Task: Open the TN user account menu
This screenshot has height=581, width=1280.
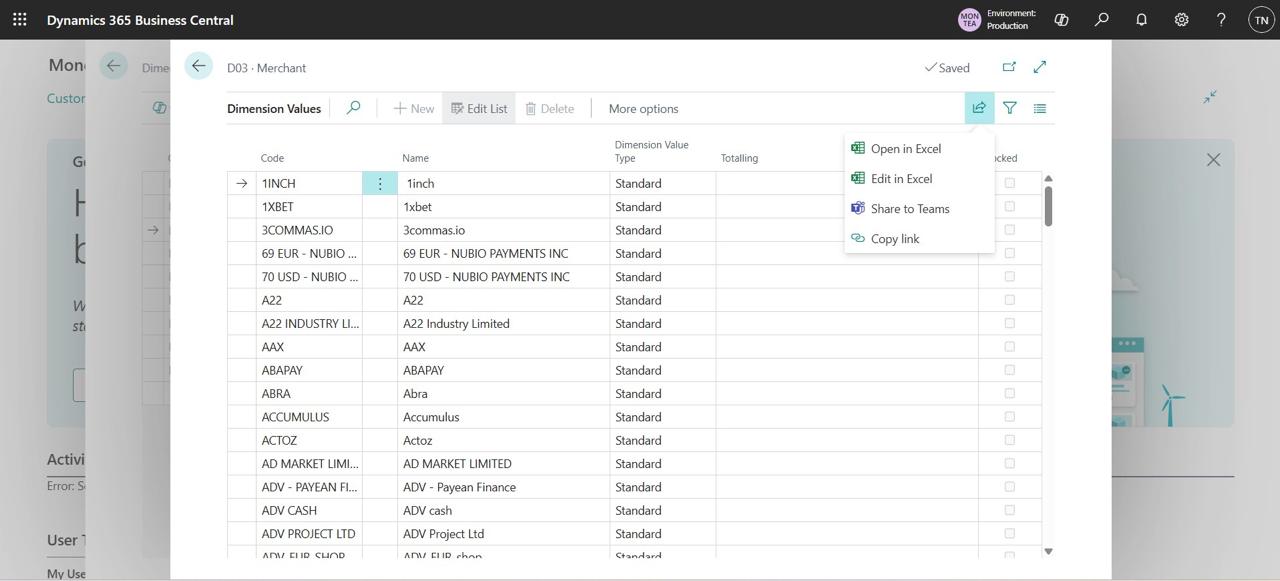Action: [1262, 19]
